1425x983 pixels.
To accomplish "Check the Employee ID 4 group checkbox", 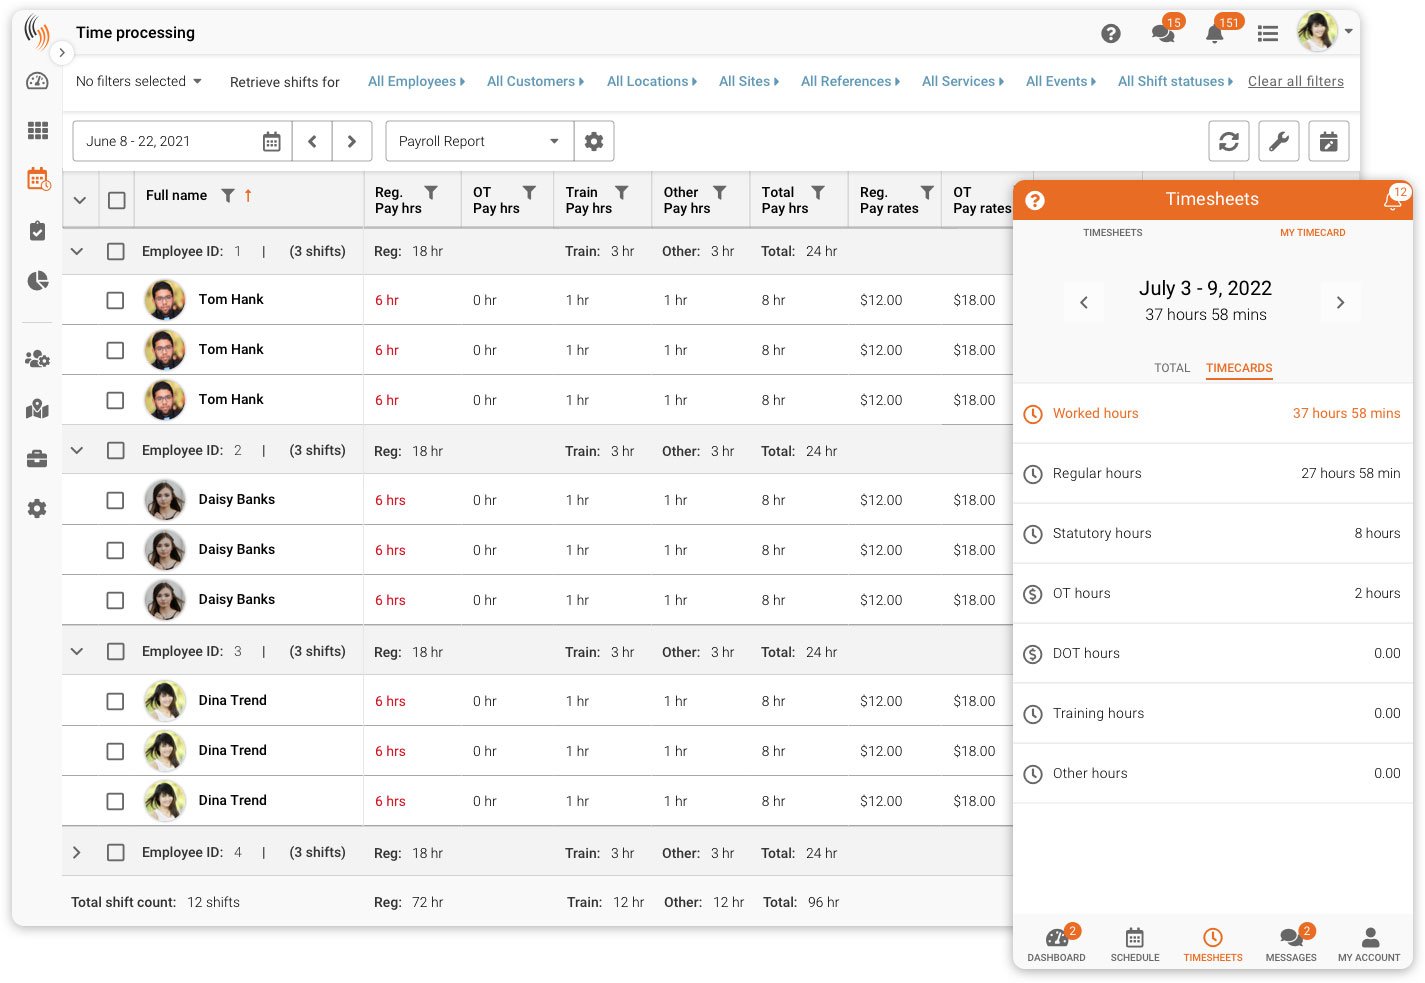I will [116, 853].
